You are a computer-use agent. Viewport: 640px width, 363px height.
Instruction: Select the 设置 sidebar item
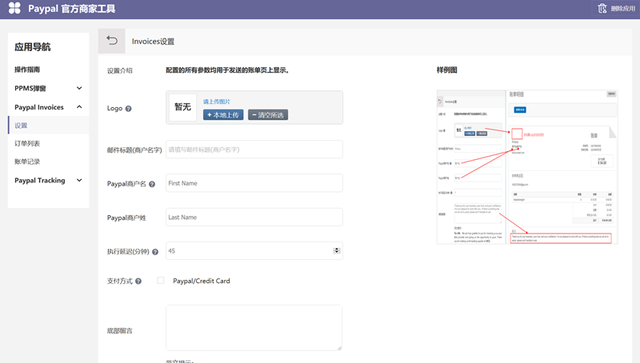(x=49, y=125)
